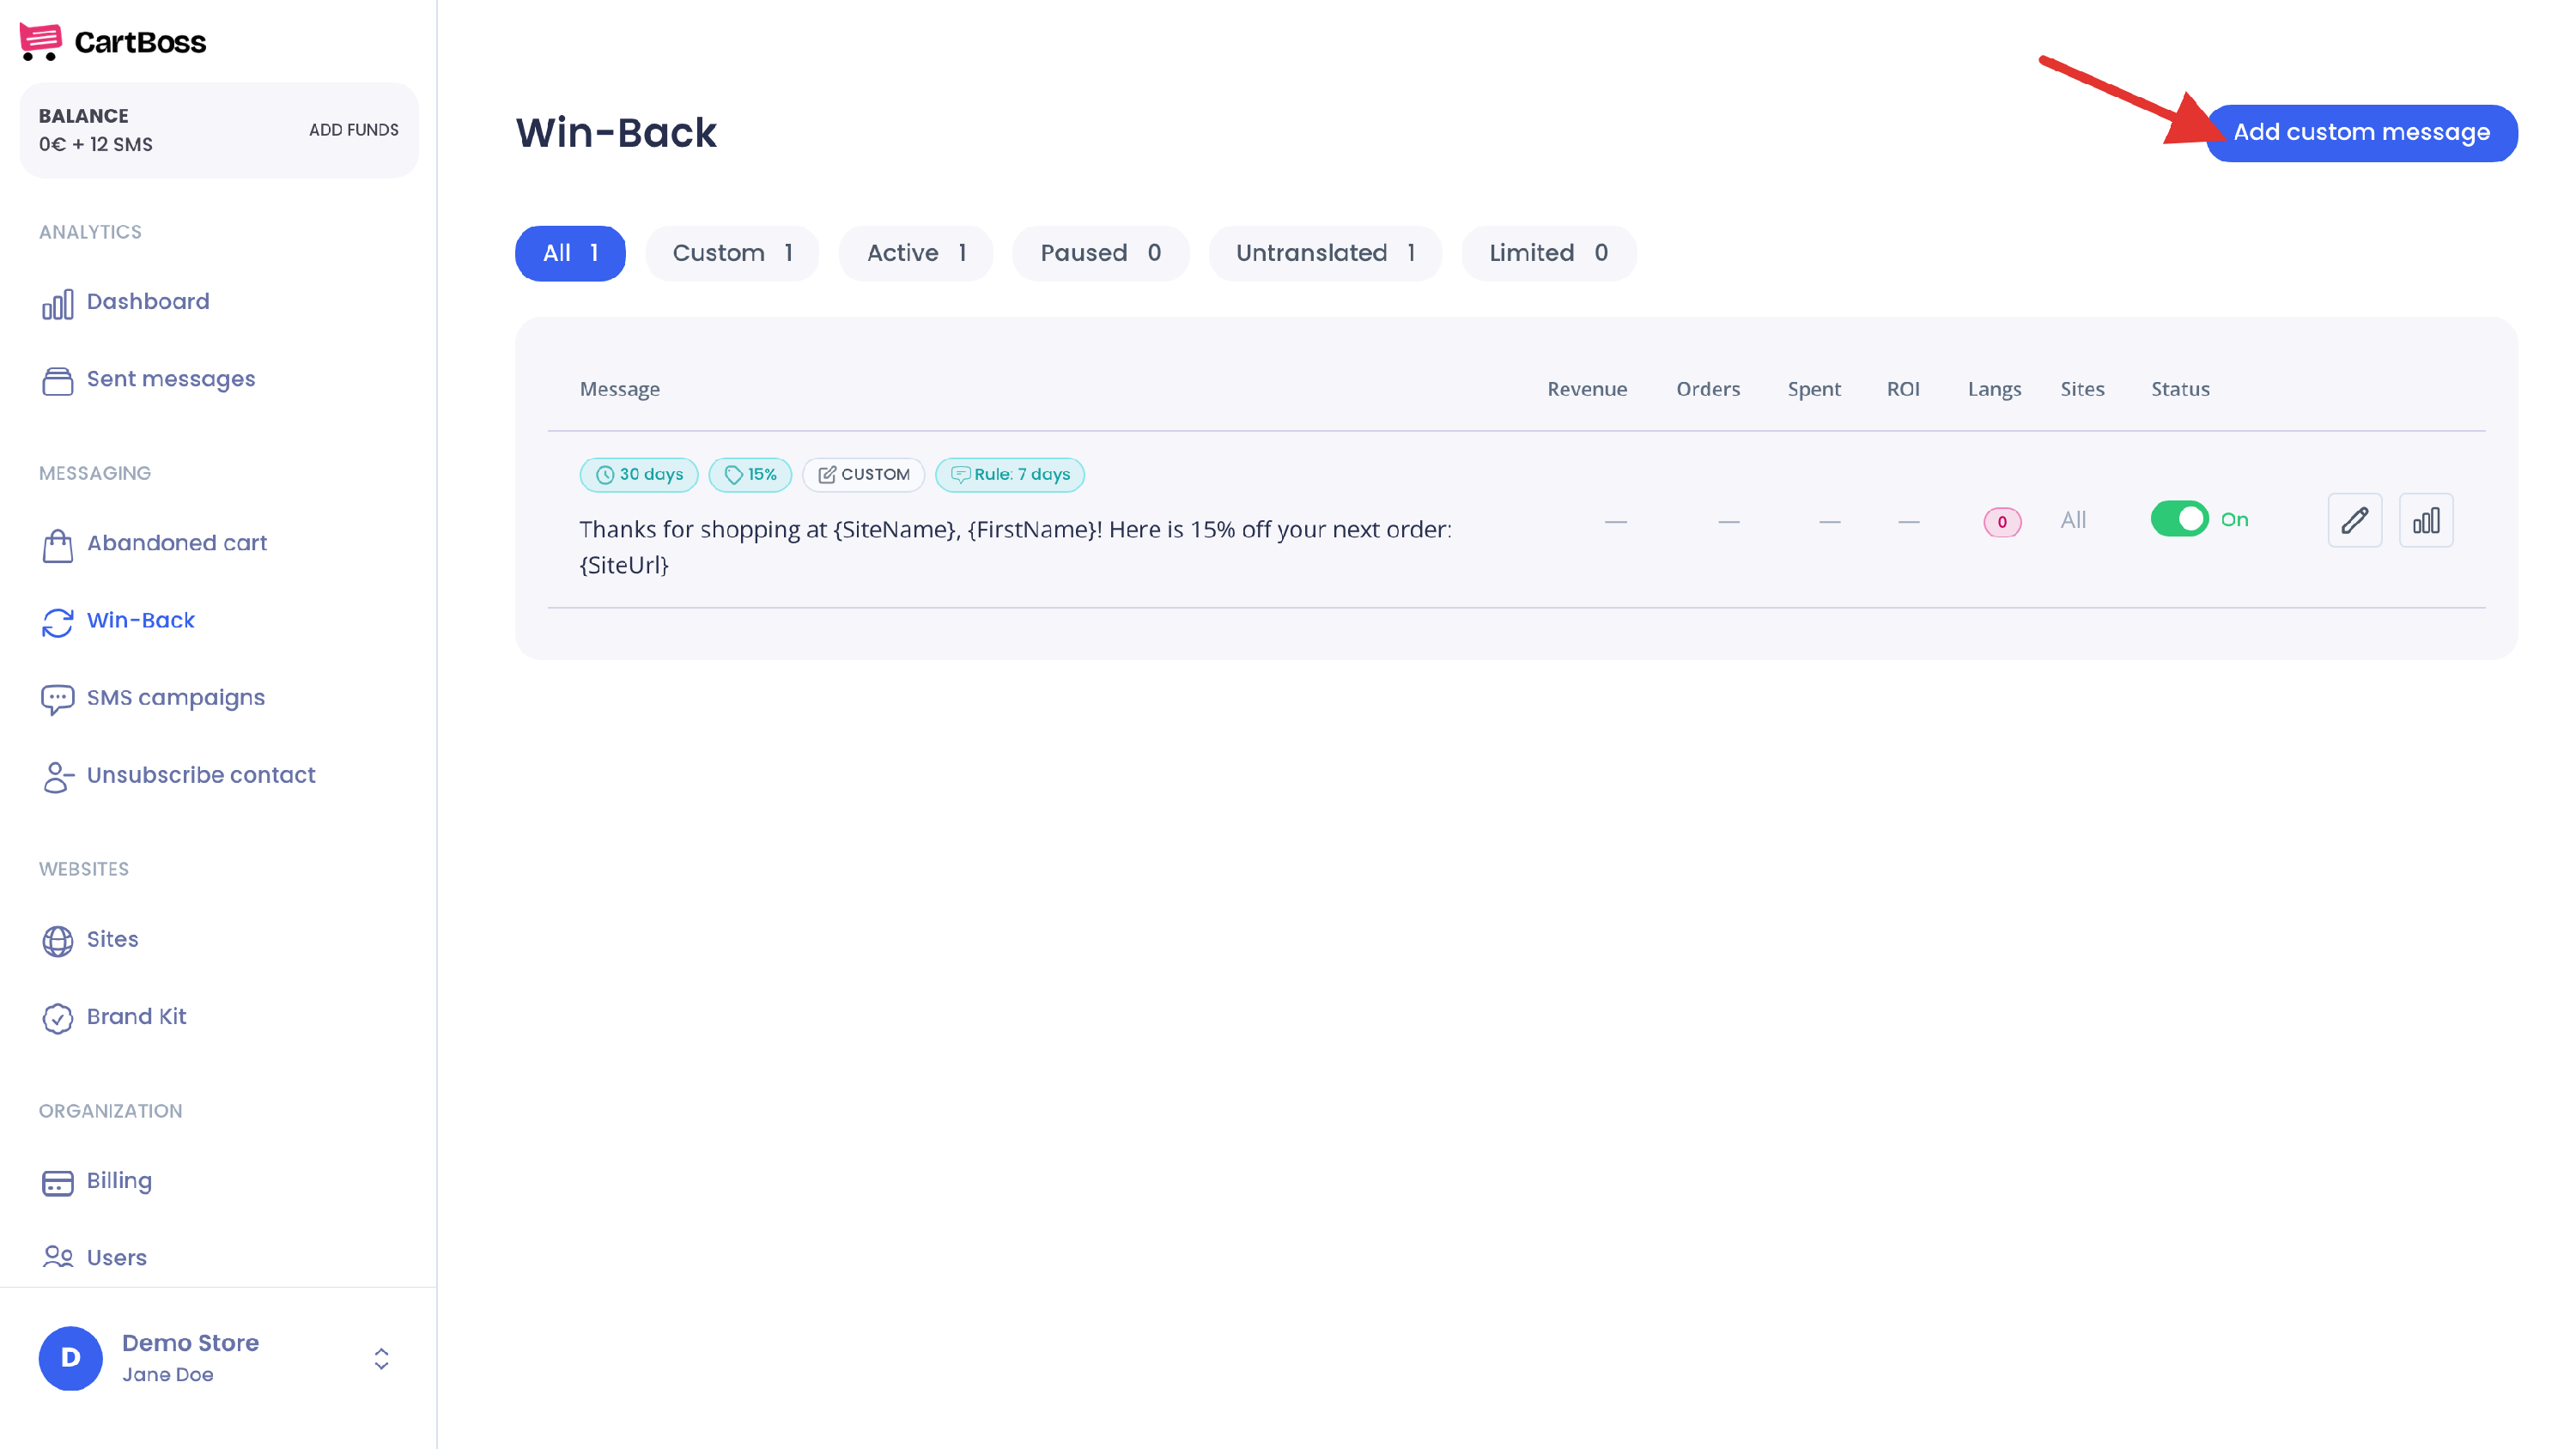The height and width of the screenshot is (1449, 2576).
Task: Click the Sent messages inbox icon
Action: (57, 381)
